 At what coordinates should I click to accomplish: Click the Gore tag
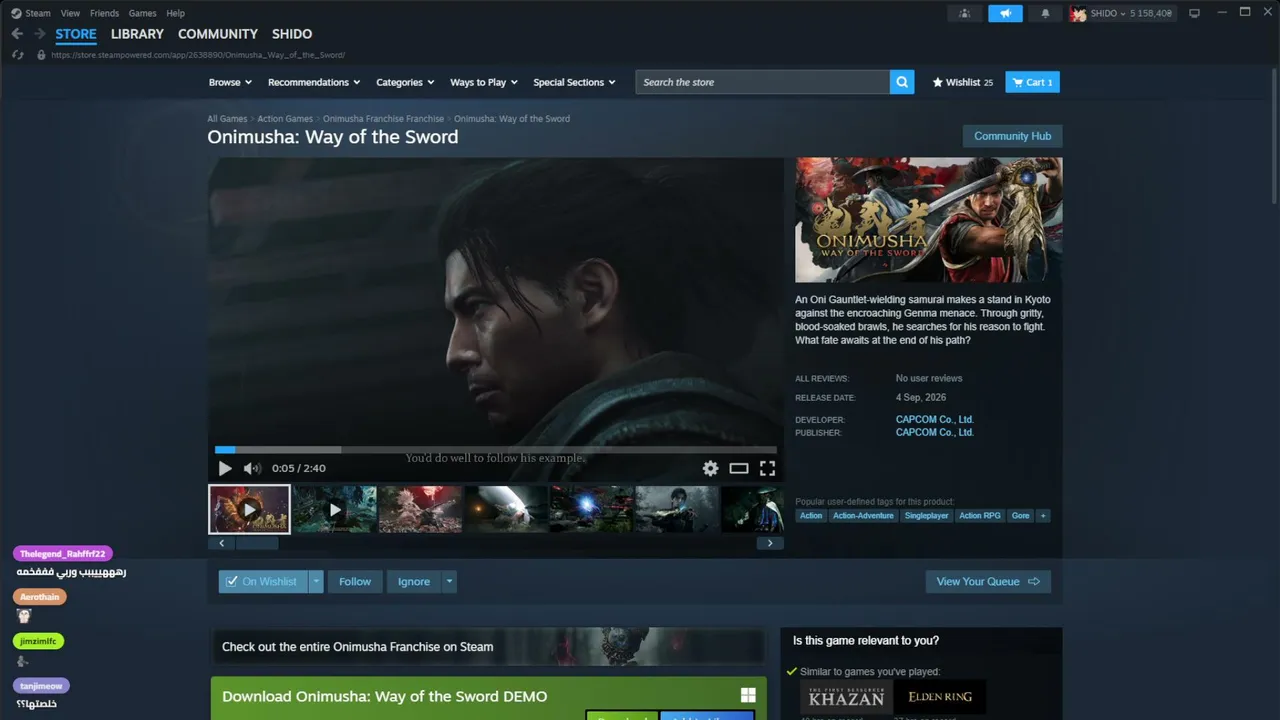point(1020,516)
